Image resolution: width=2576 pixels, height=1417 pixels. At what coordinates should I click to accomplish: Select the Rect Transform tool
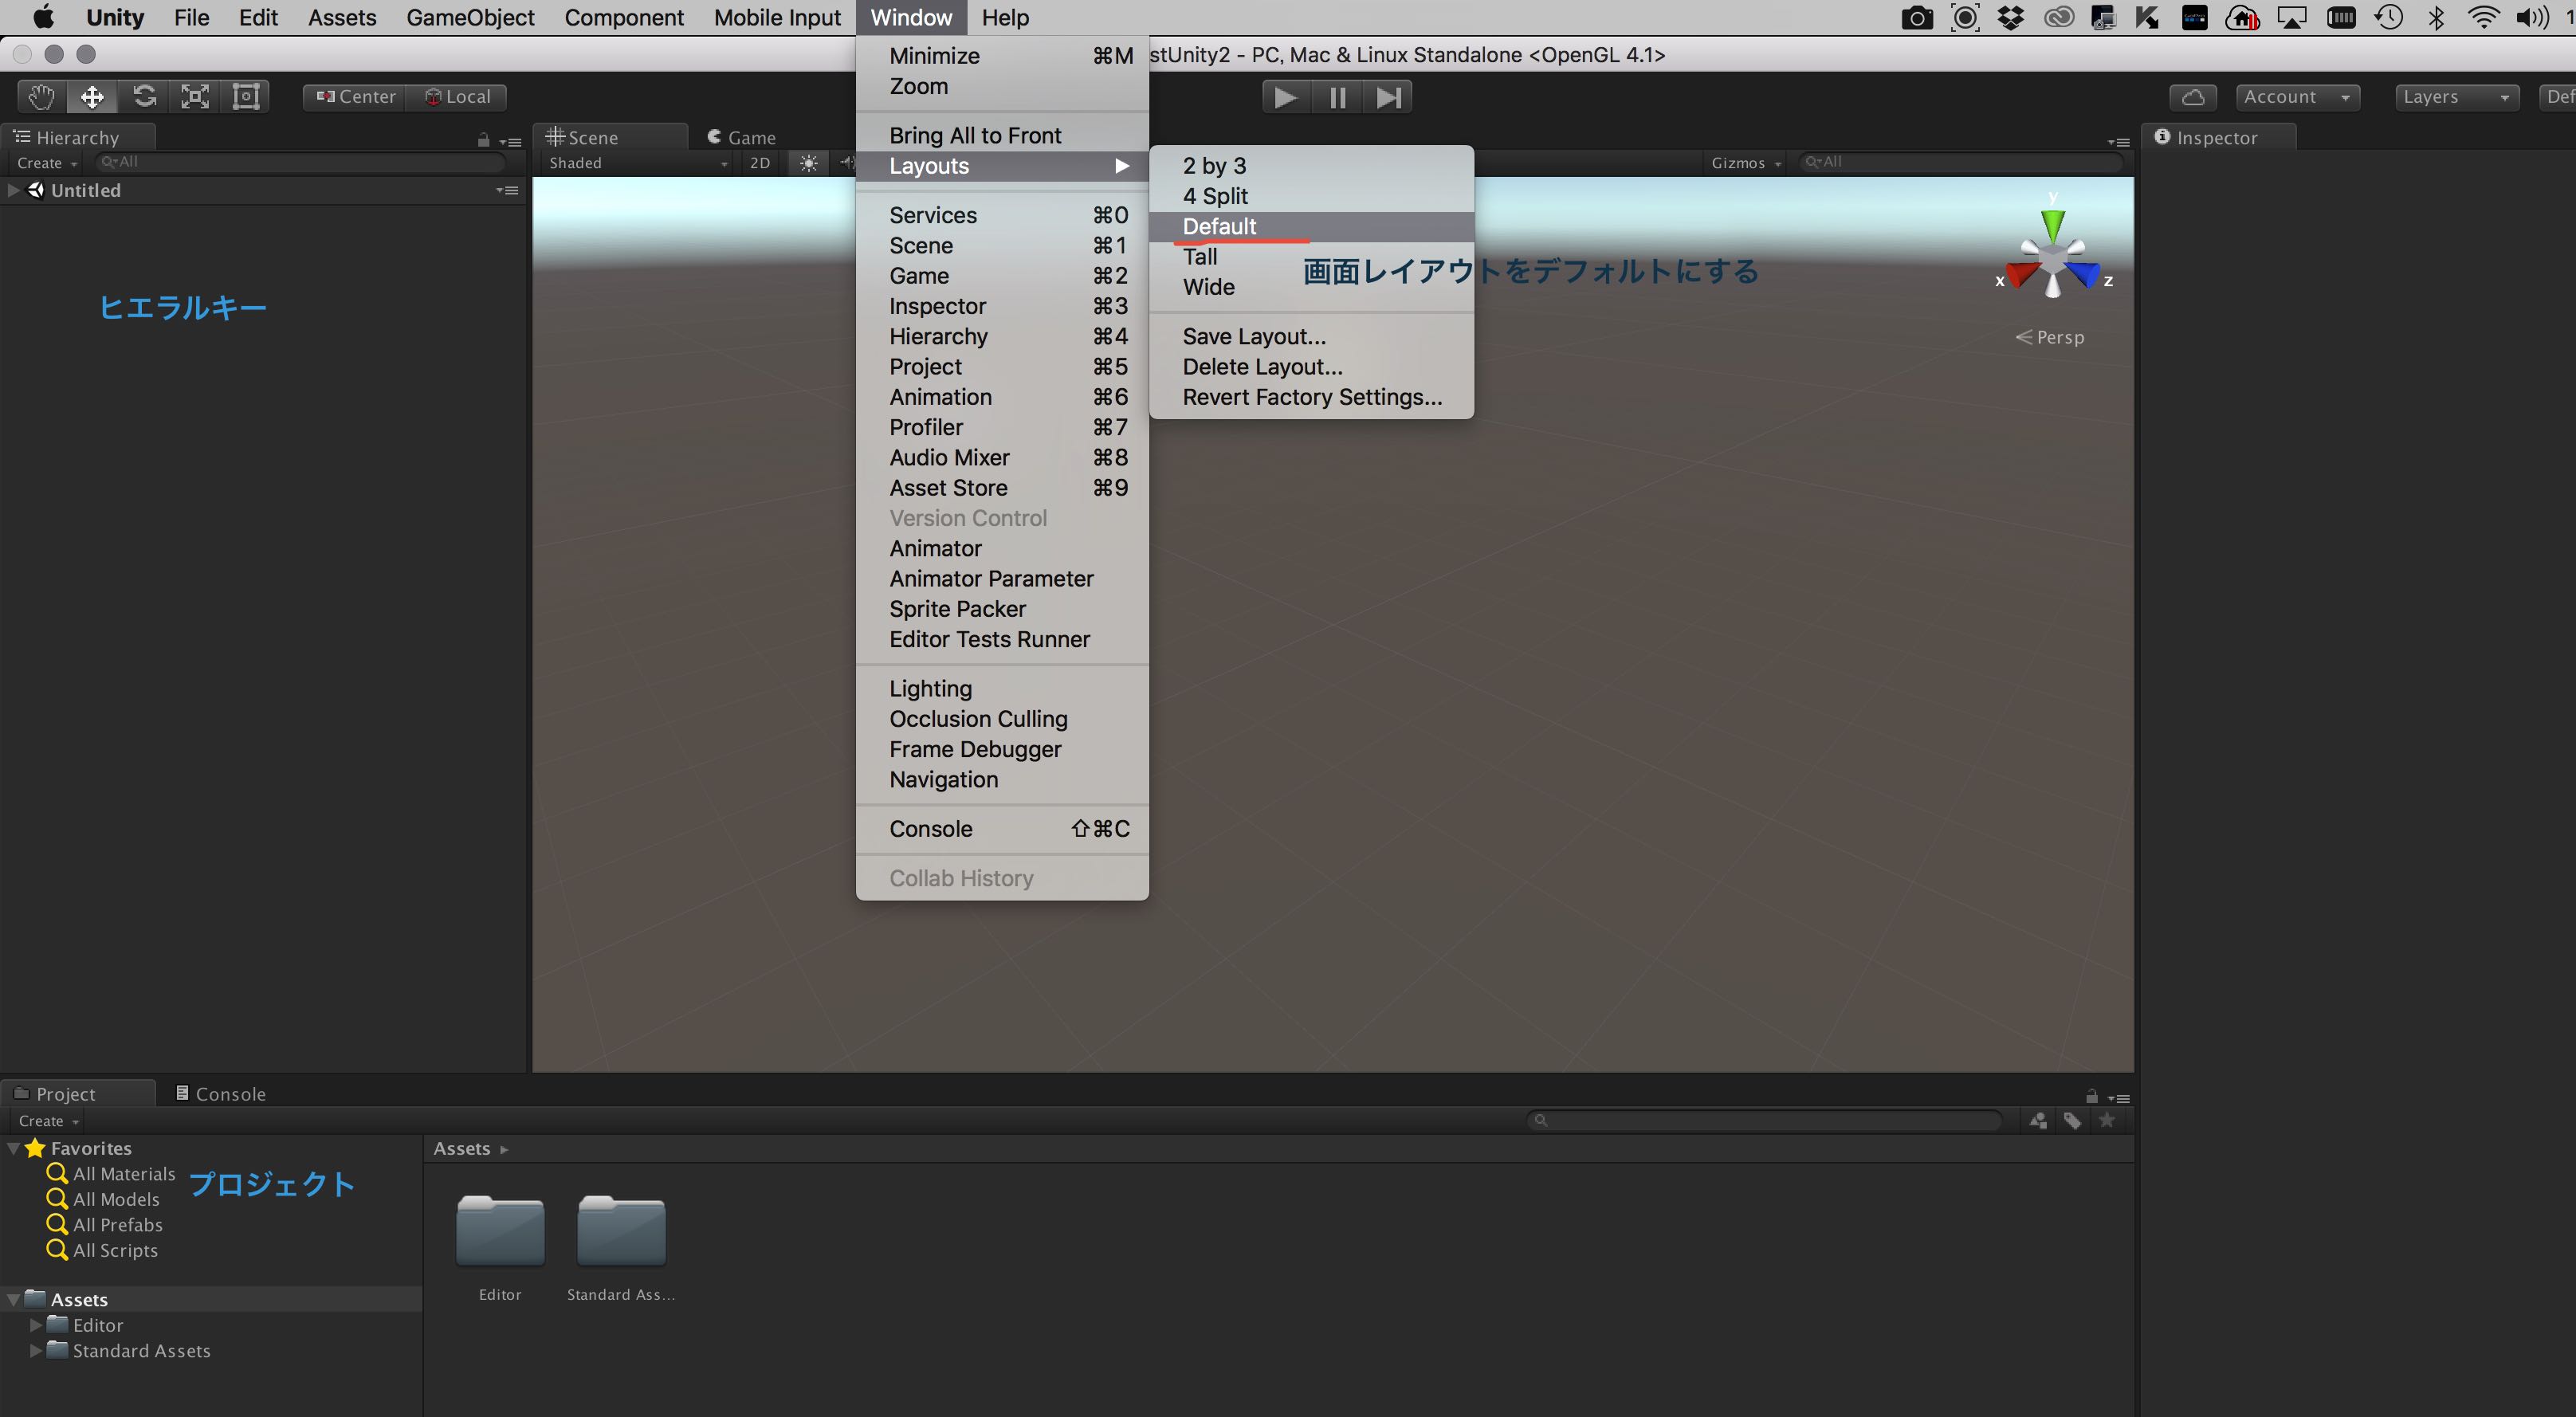[246, 97]
